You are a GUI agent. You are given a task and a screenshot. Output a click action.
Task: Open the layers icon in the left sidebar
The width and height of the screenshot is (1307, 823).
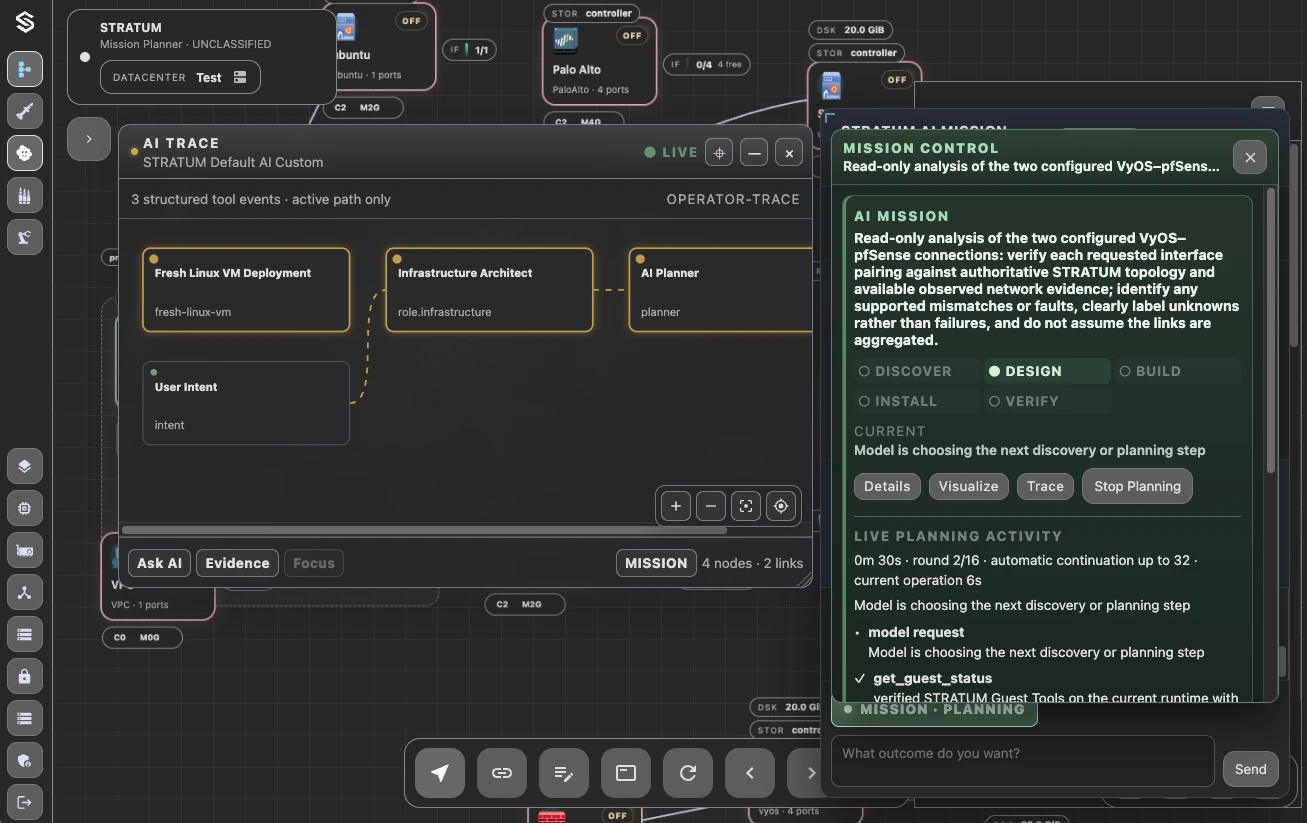coord(25,466)
